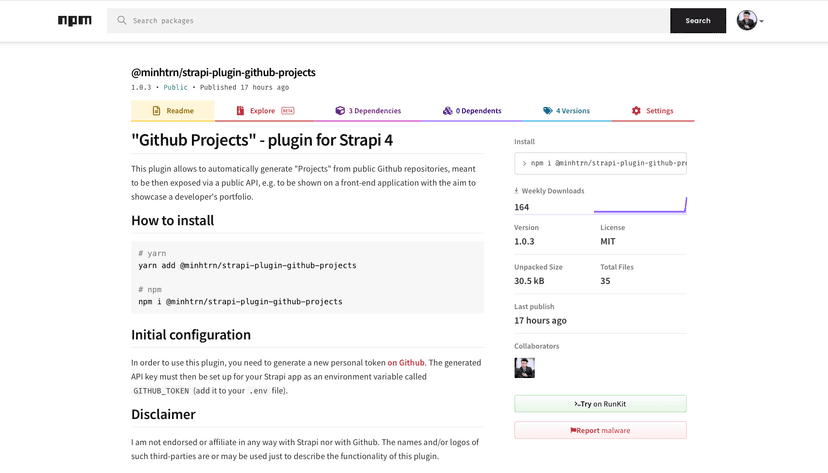
Task: Click the 'Disclaimer' heading
Action: point(163,414)
